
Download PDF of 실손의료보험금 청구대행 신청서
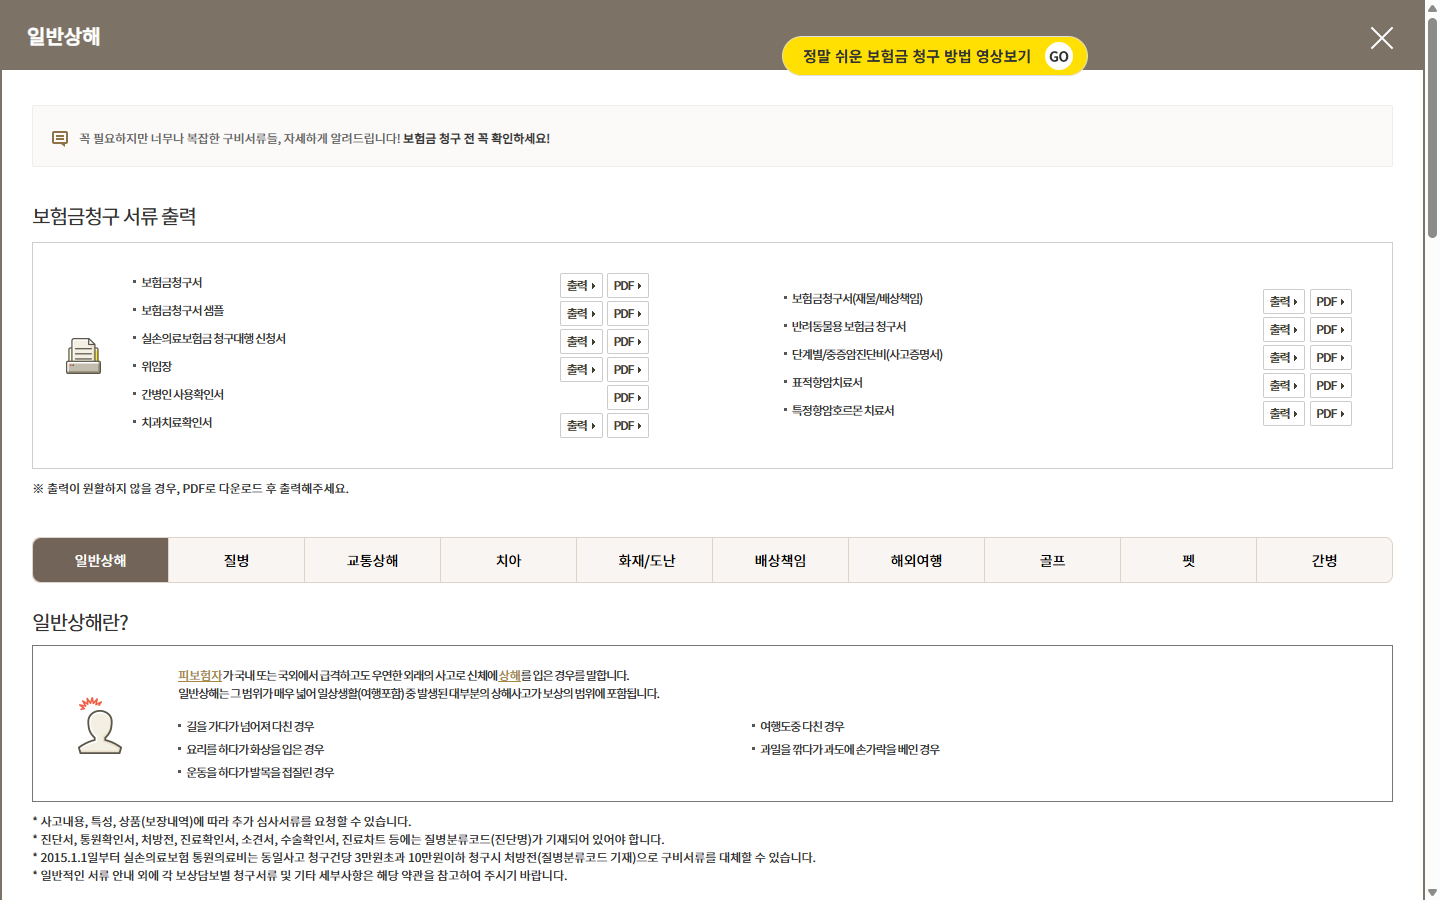(x=627, y=342)
